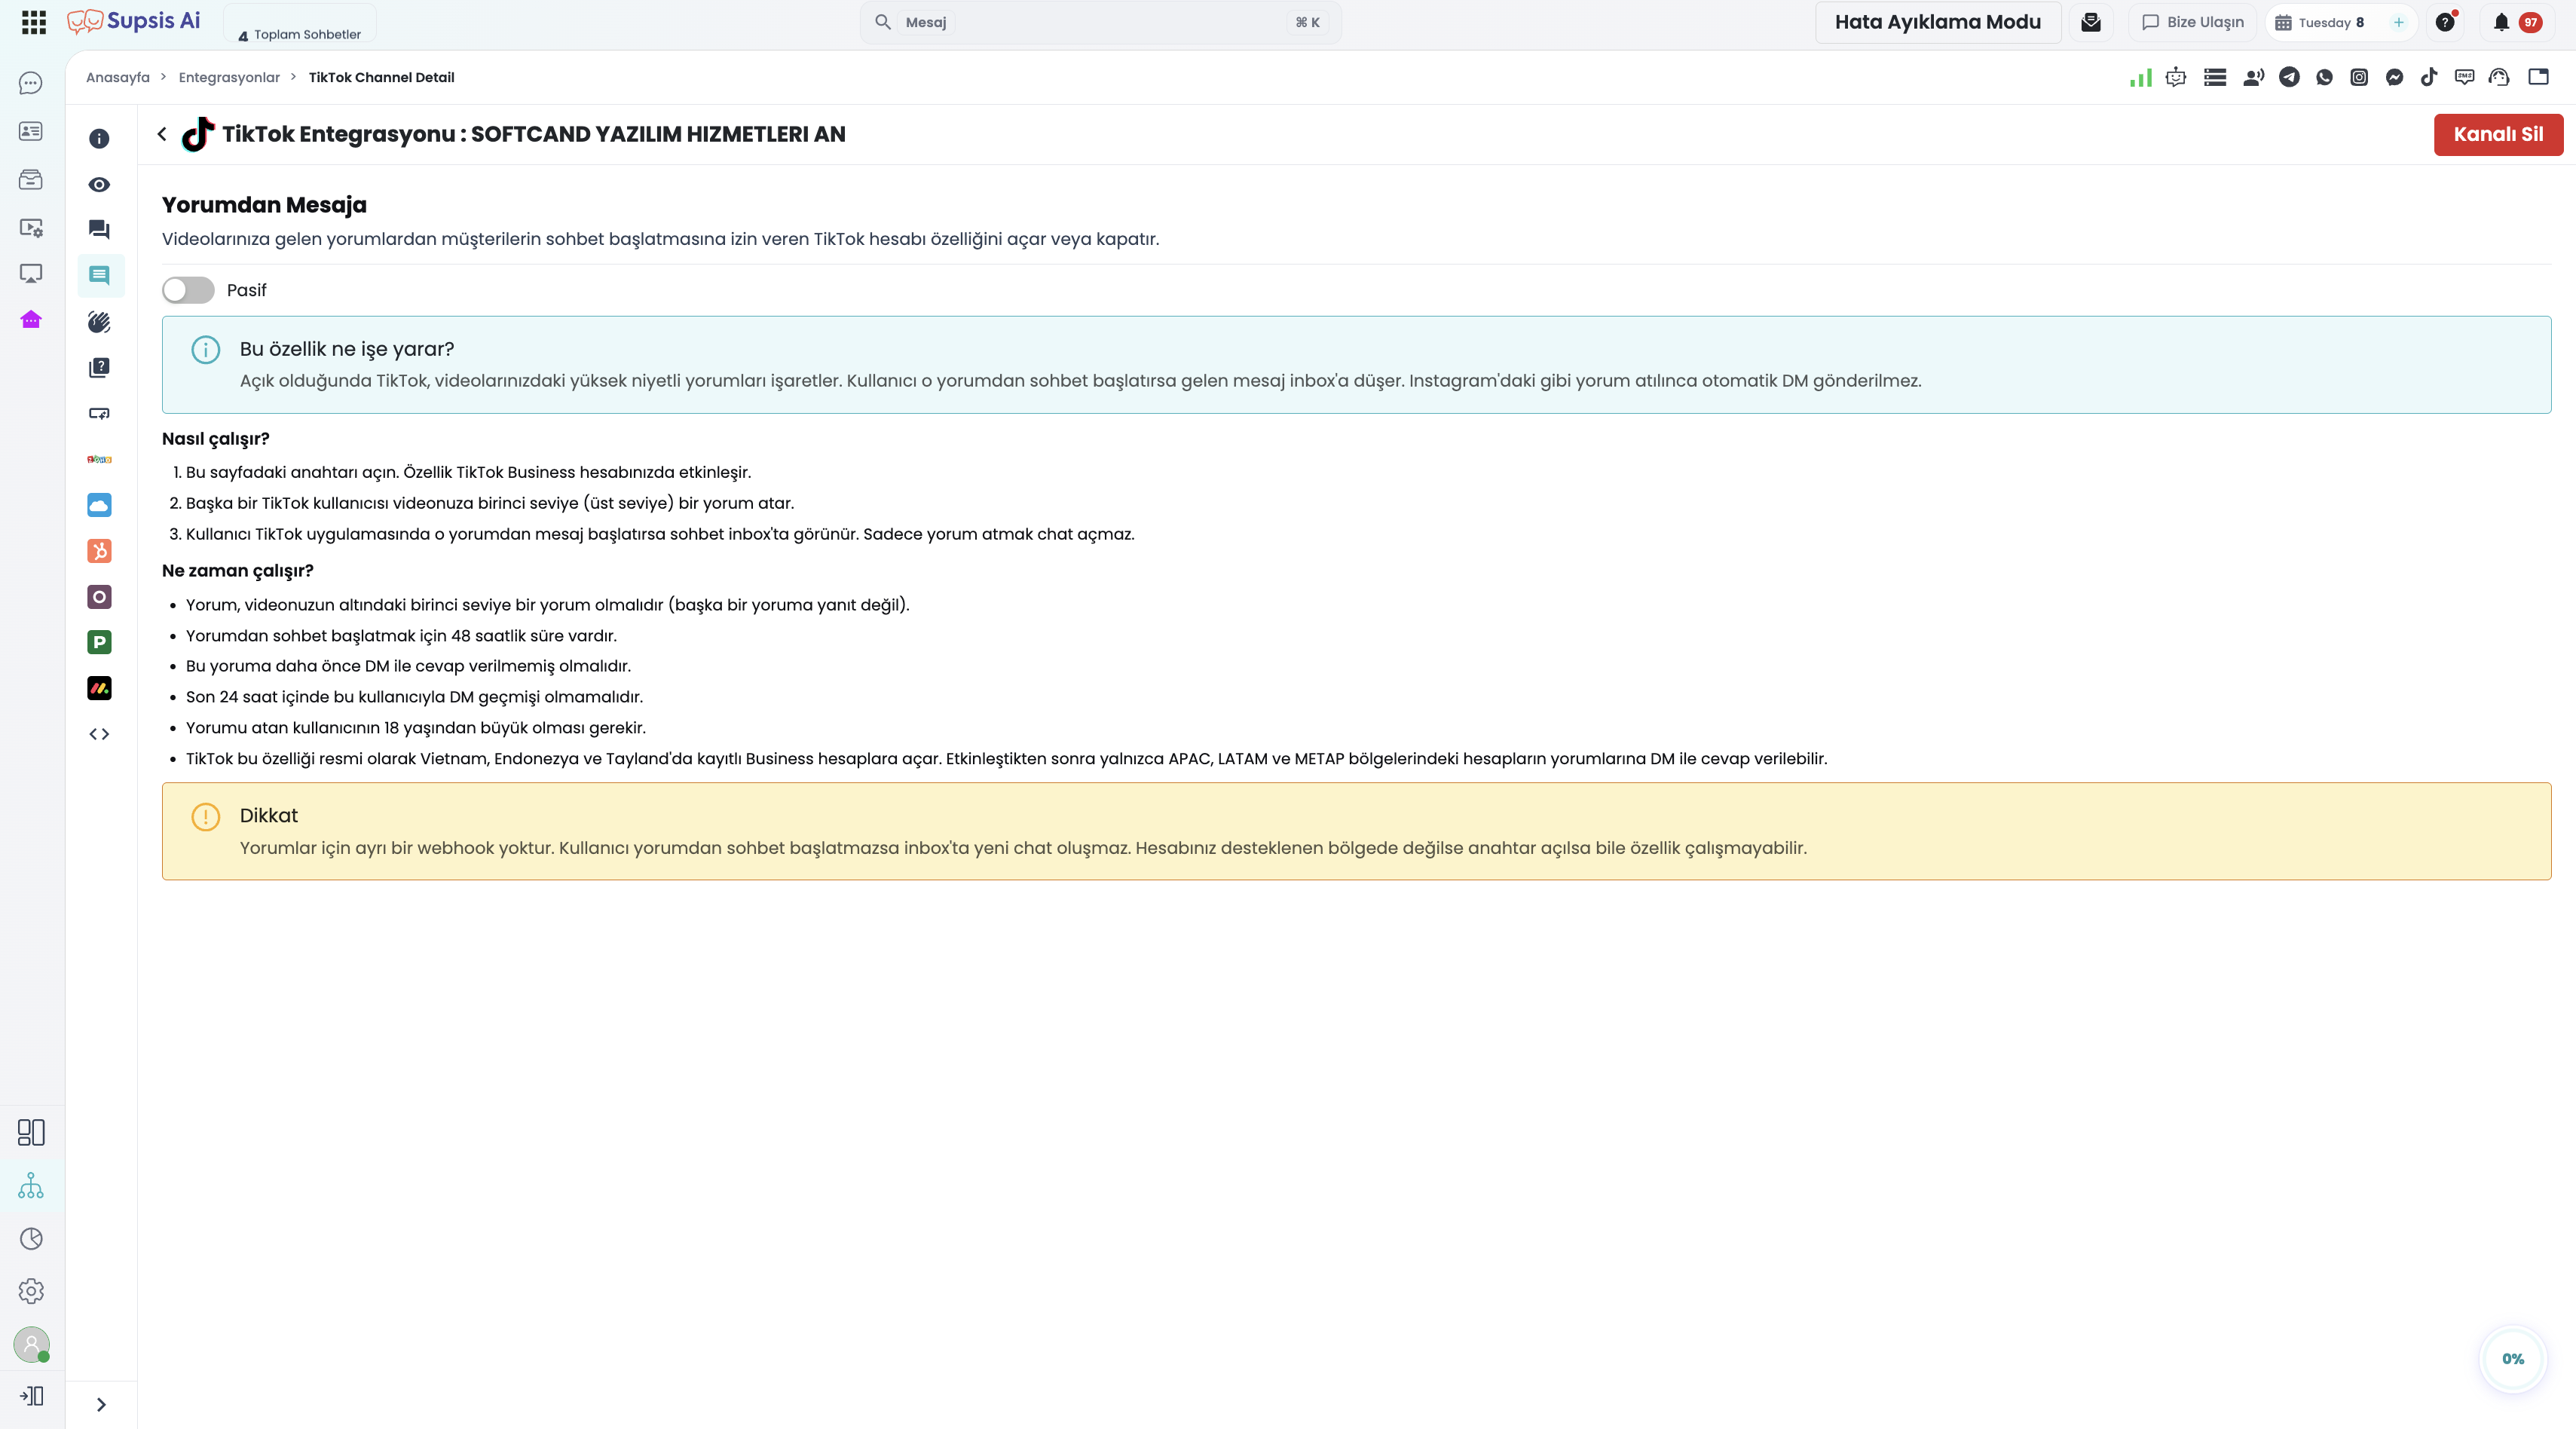Screen dimensions: 2576x1429
Task: Click the window panel icon in header
Action: tap(2538, 77)
